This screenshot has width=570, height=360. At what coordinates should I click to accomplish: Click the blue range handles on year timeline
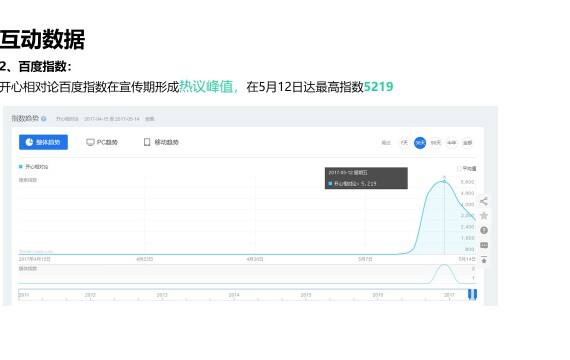click(472, 295)
